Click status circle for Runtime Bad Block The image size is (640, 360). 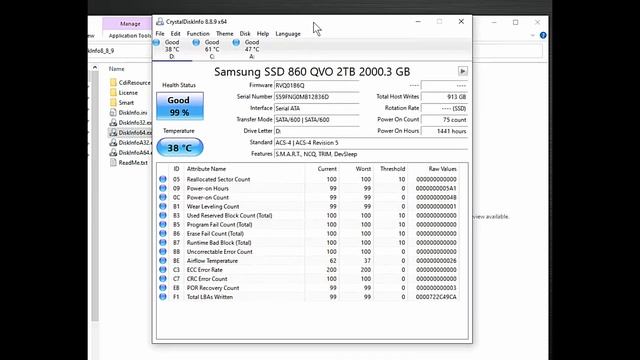(163, 242)
